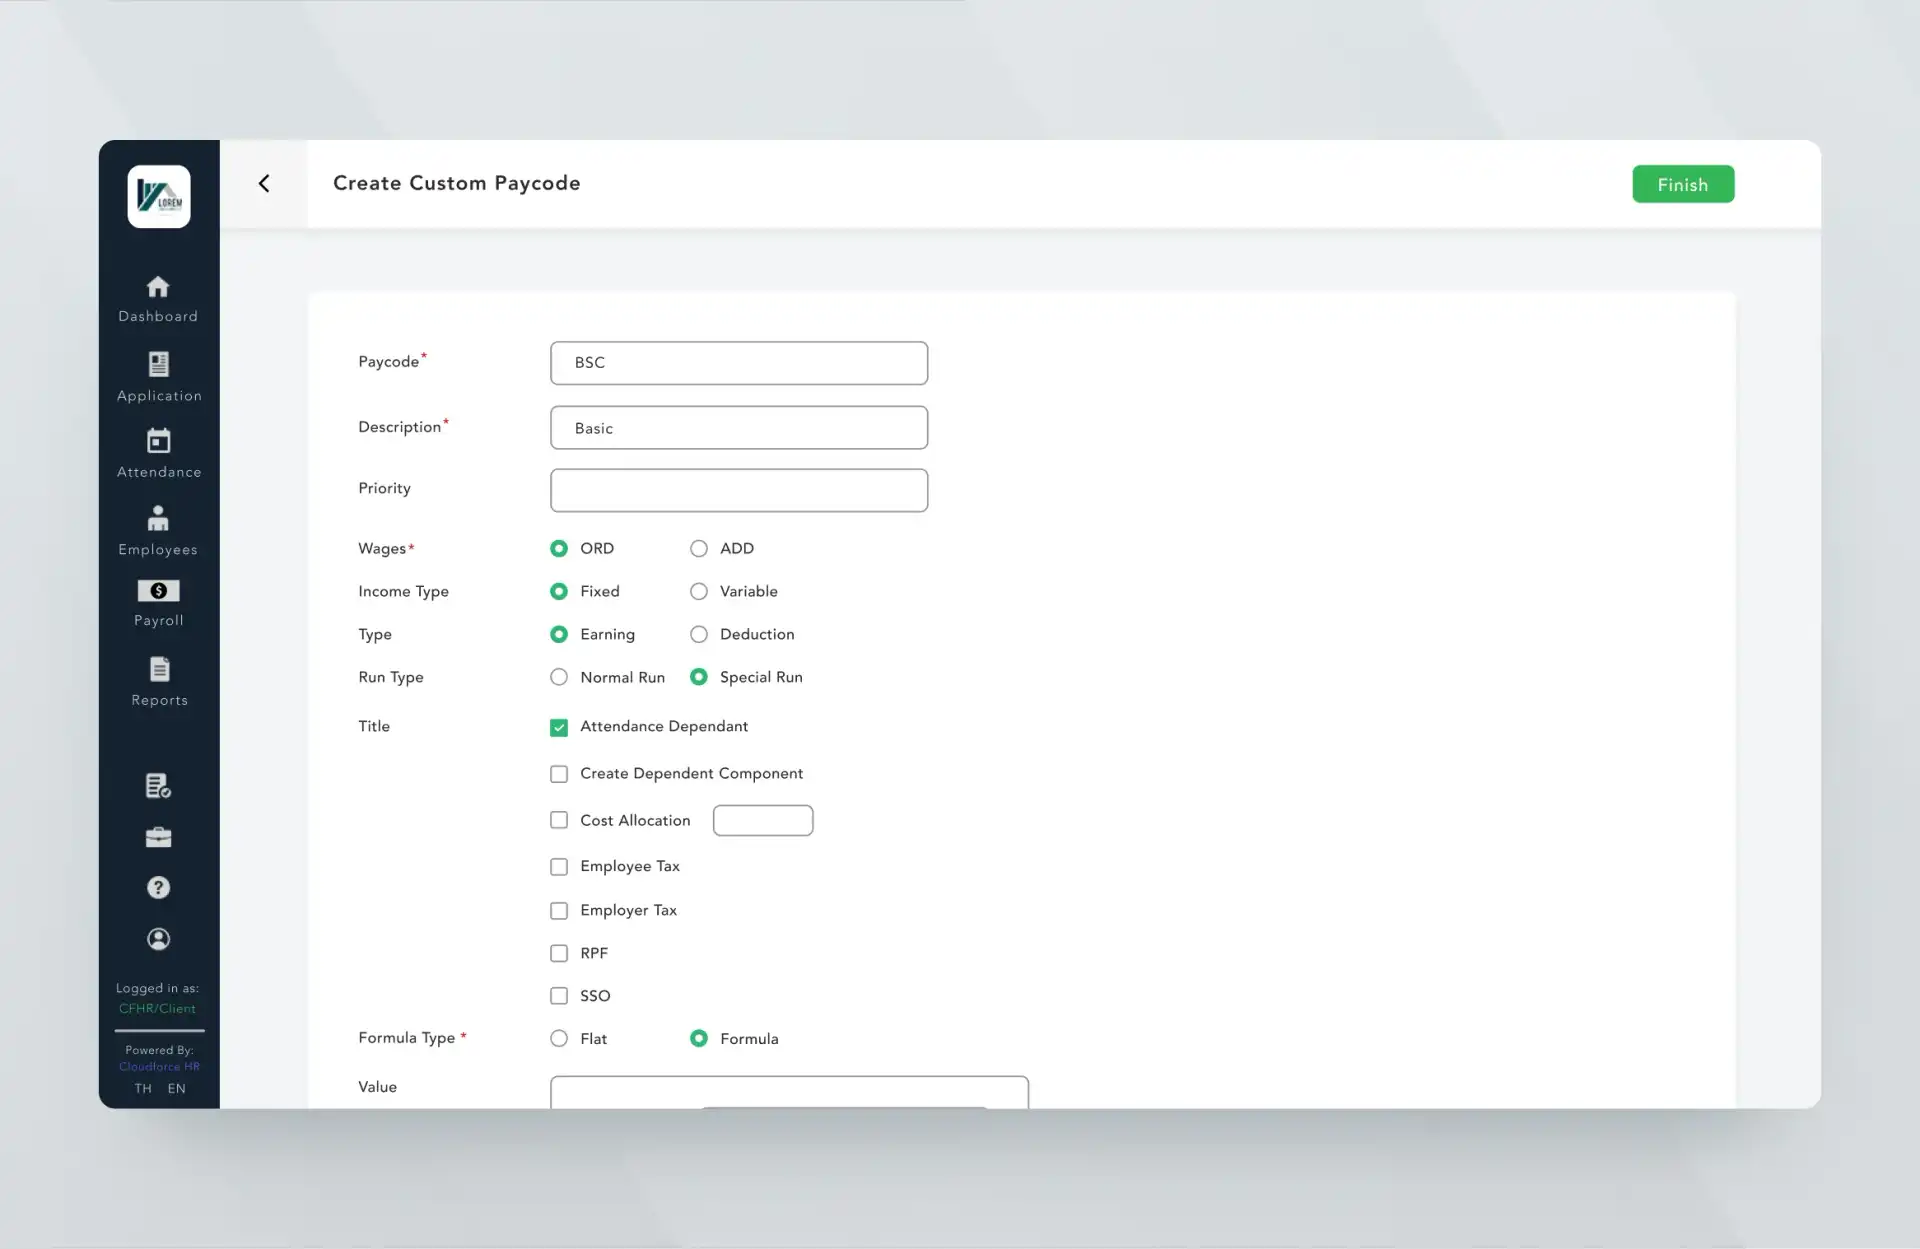Click the Finish button
Screen dimensions: 1920x1249
click(x=1683, y=183)
